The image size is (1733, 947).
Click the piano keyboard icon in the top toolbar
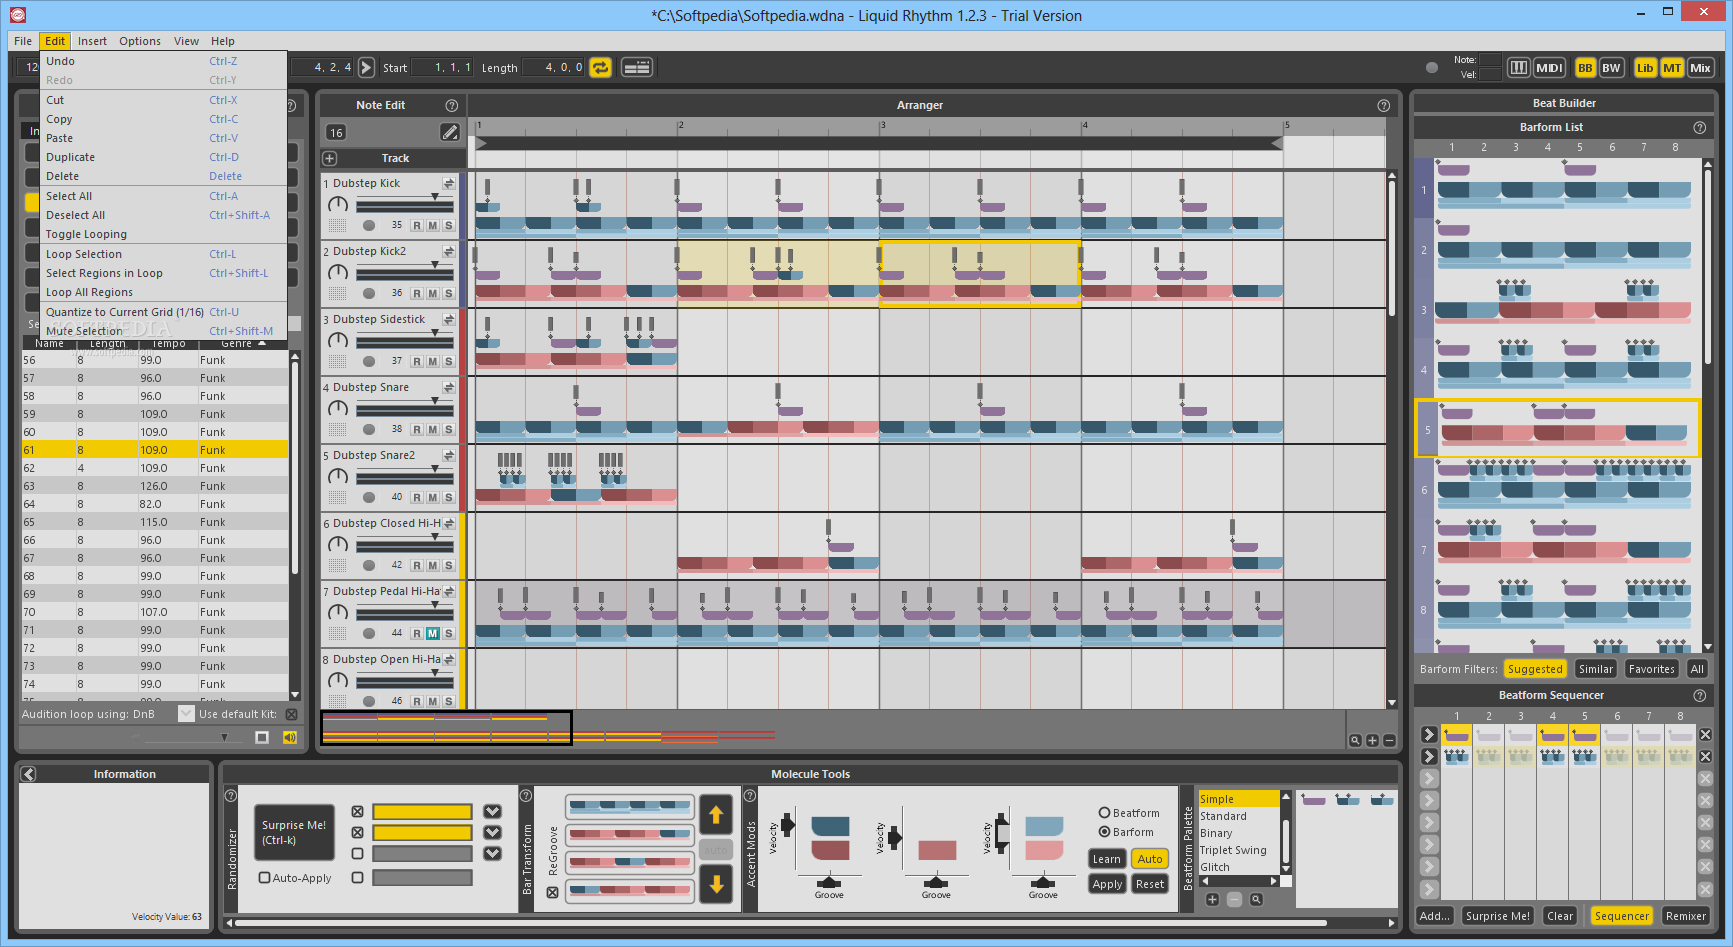(x=1518, y=68)
